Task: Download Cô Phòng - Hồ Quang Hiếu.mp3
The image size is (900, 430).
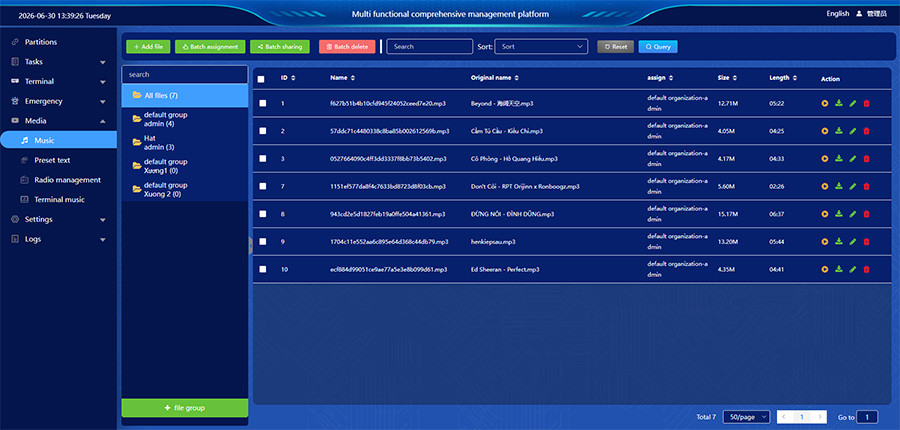Action: (x=839, y=158)
